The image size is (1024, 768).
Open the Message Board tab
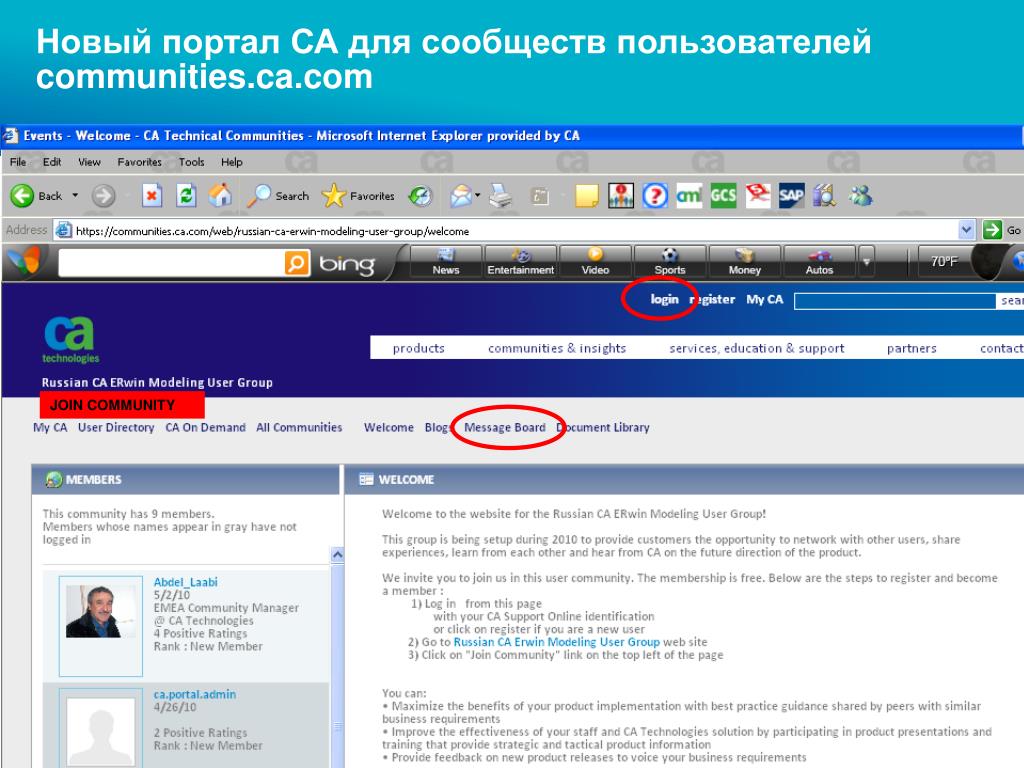[x=504, y=427]
